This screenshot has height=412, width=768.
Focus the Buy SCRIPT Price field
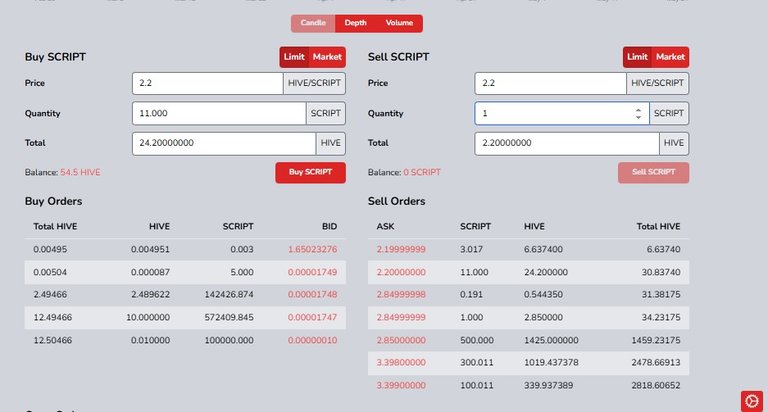(208, 83)
